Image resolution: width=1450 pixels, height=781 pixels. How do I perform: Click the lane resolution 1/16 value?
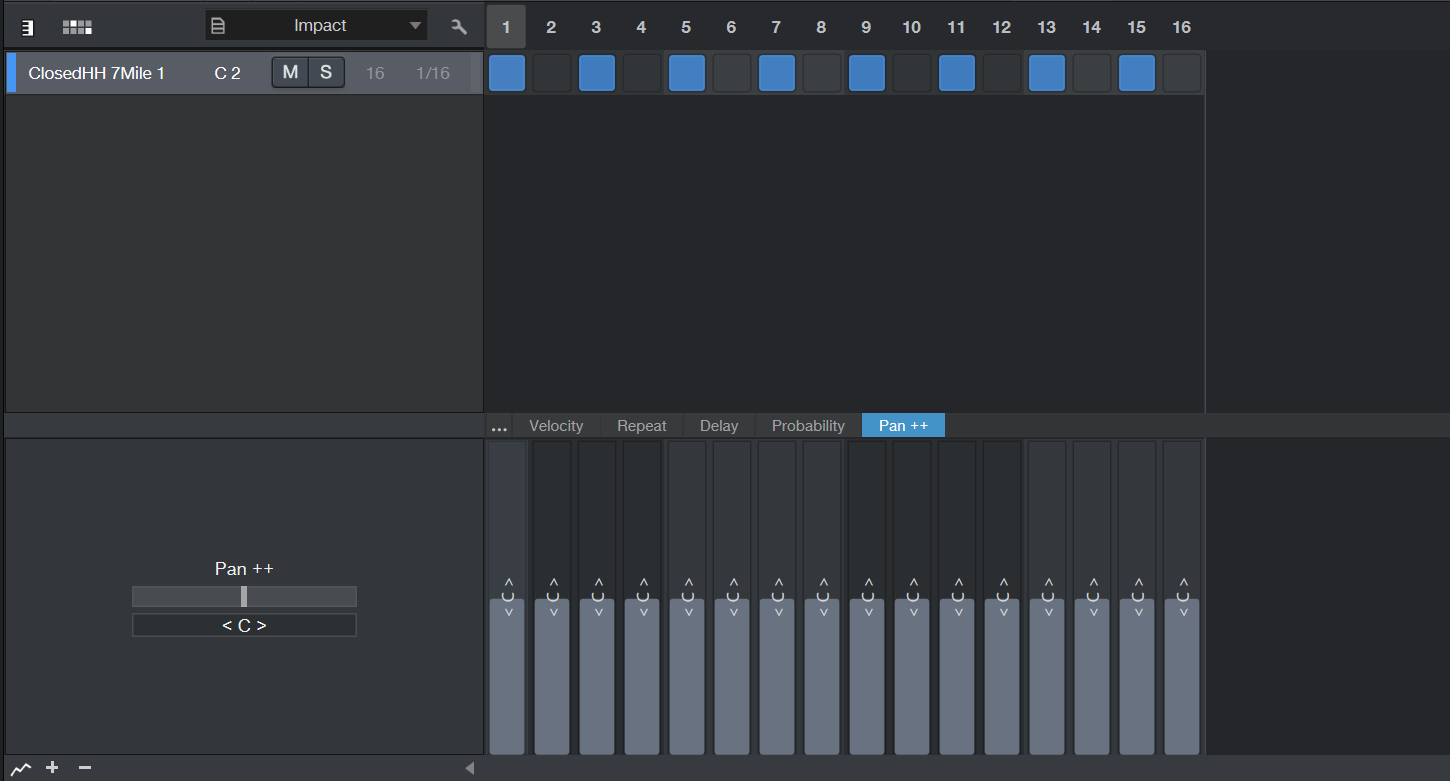point(433,73)
